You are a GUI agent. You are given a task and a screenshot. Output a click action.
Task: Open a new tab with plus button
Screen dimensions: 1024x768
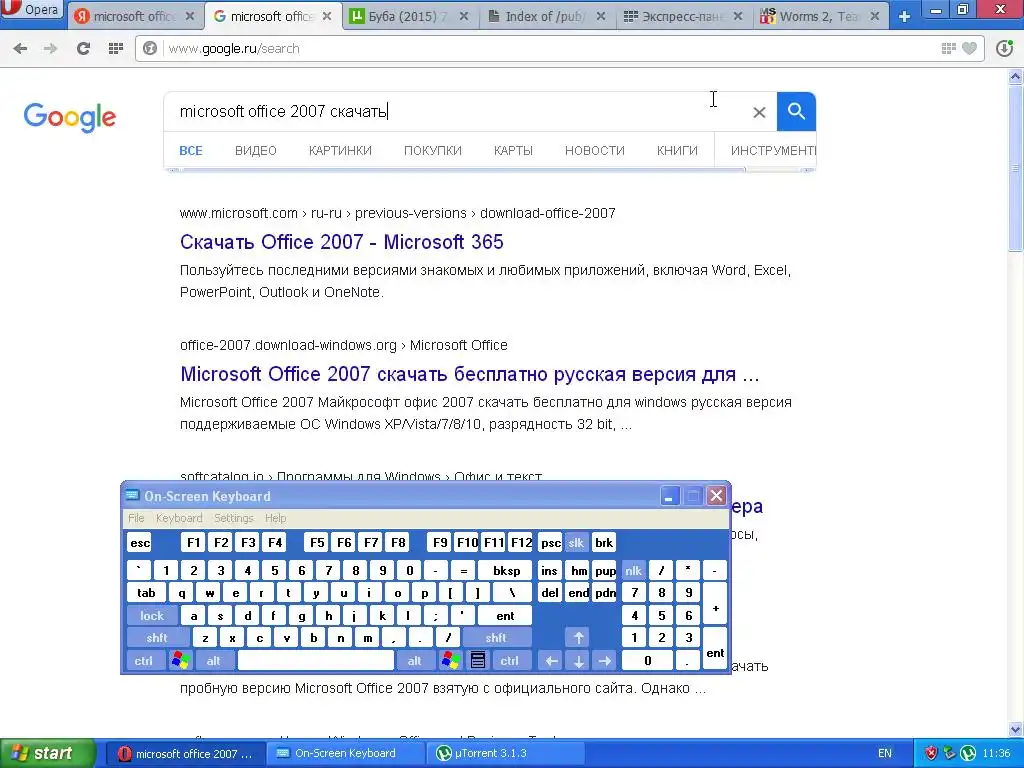click(x=904, y=16)
